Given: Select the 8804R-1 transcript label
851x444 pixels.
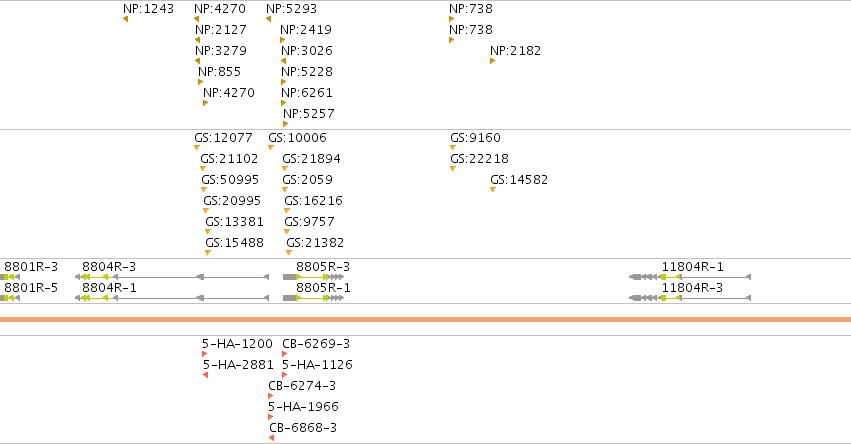Looking at the screenshot, I should point(109,288).
